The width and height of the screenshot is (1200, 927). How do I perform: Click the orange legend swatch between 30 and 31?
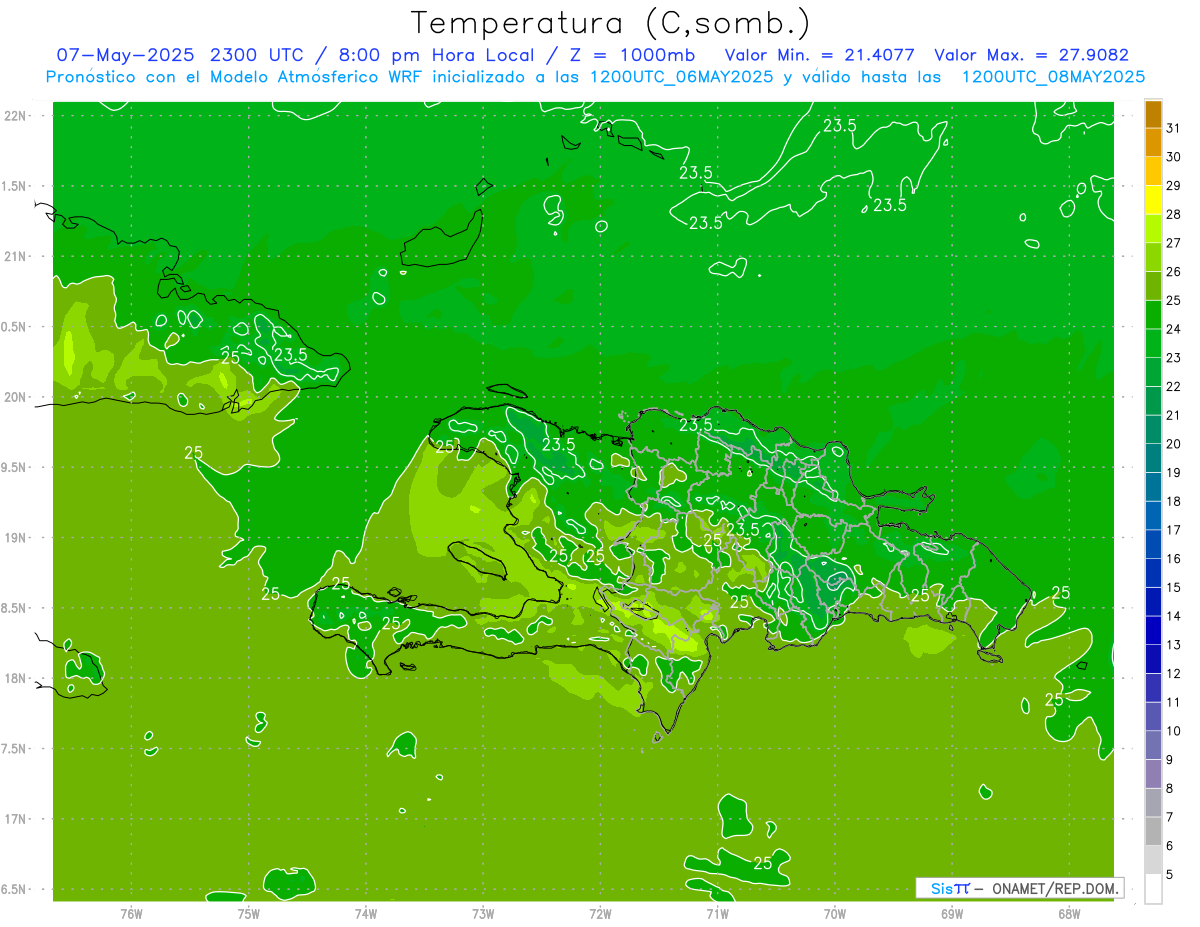[x=1153, y=142]
